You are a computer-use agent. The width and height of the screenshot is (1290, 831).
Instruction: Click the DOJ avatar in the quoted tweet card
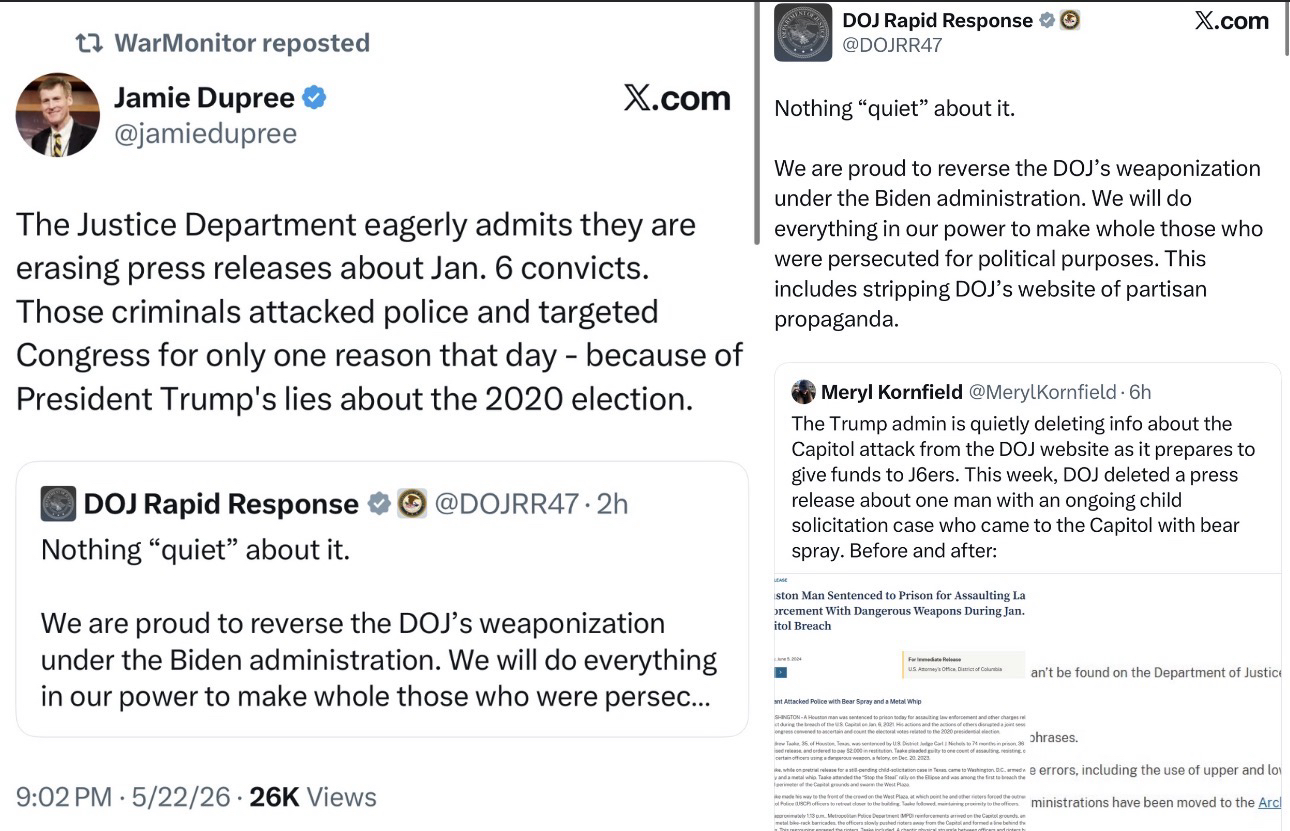[58, 504]
